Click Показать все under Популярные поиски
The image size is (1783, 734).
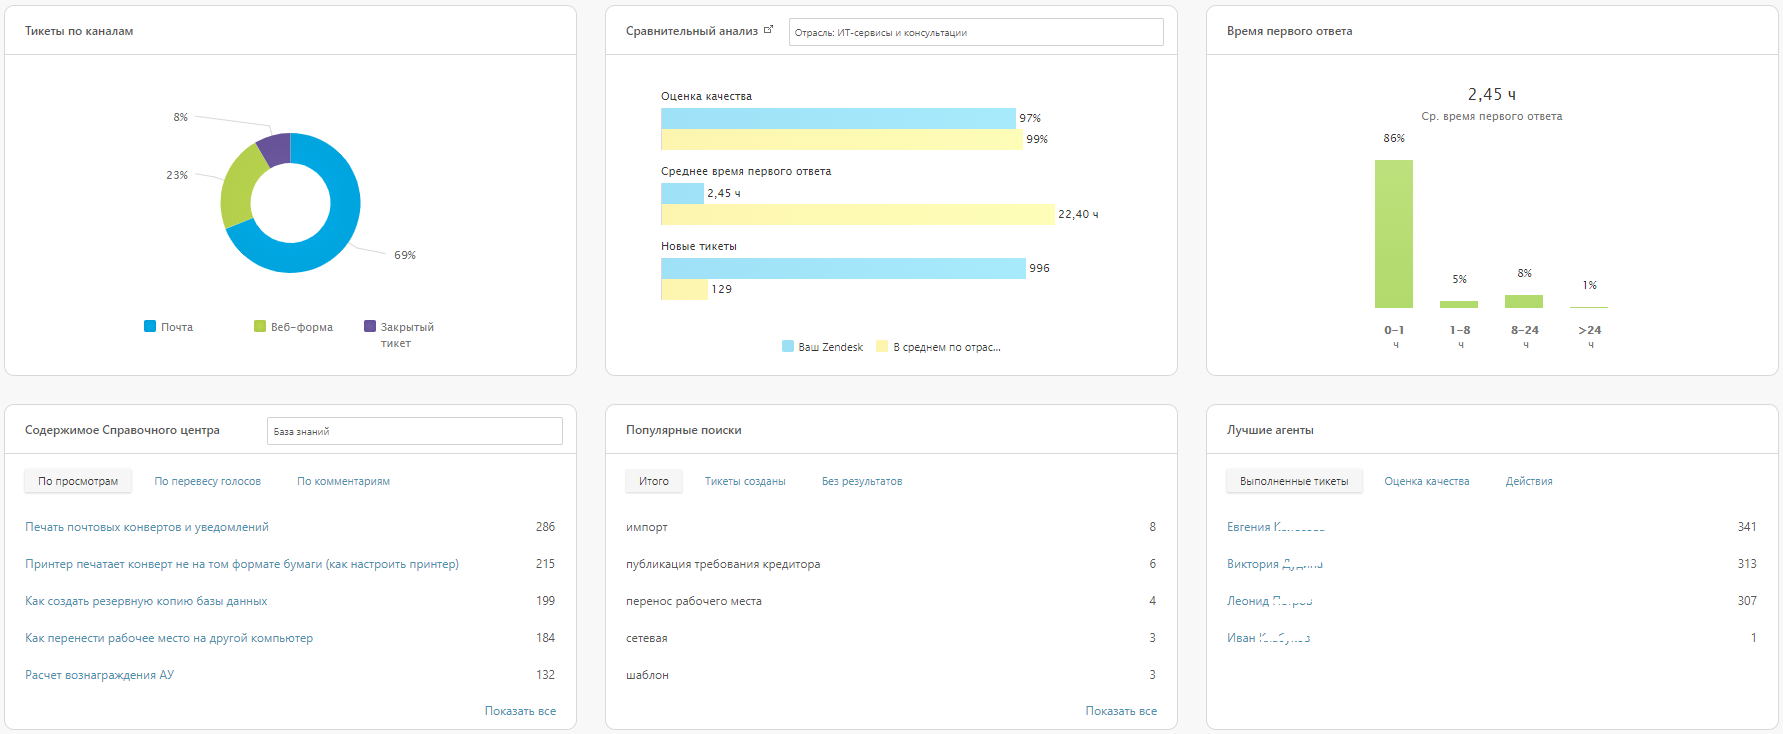[x=1121, y=711]
